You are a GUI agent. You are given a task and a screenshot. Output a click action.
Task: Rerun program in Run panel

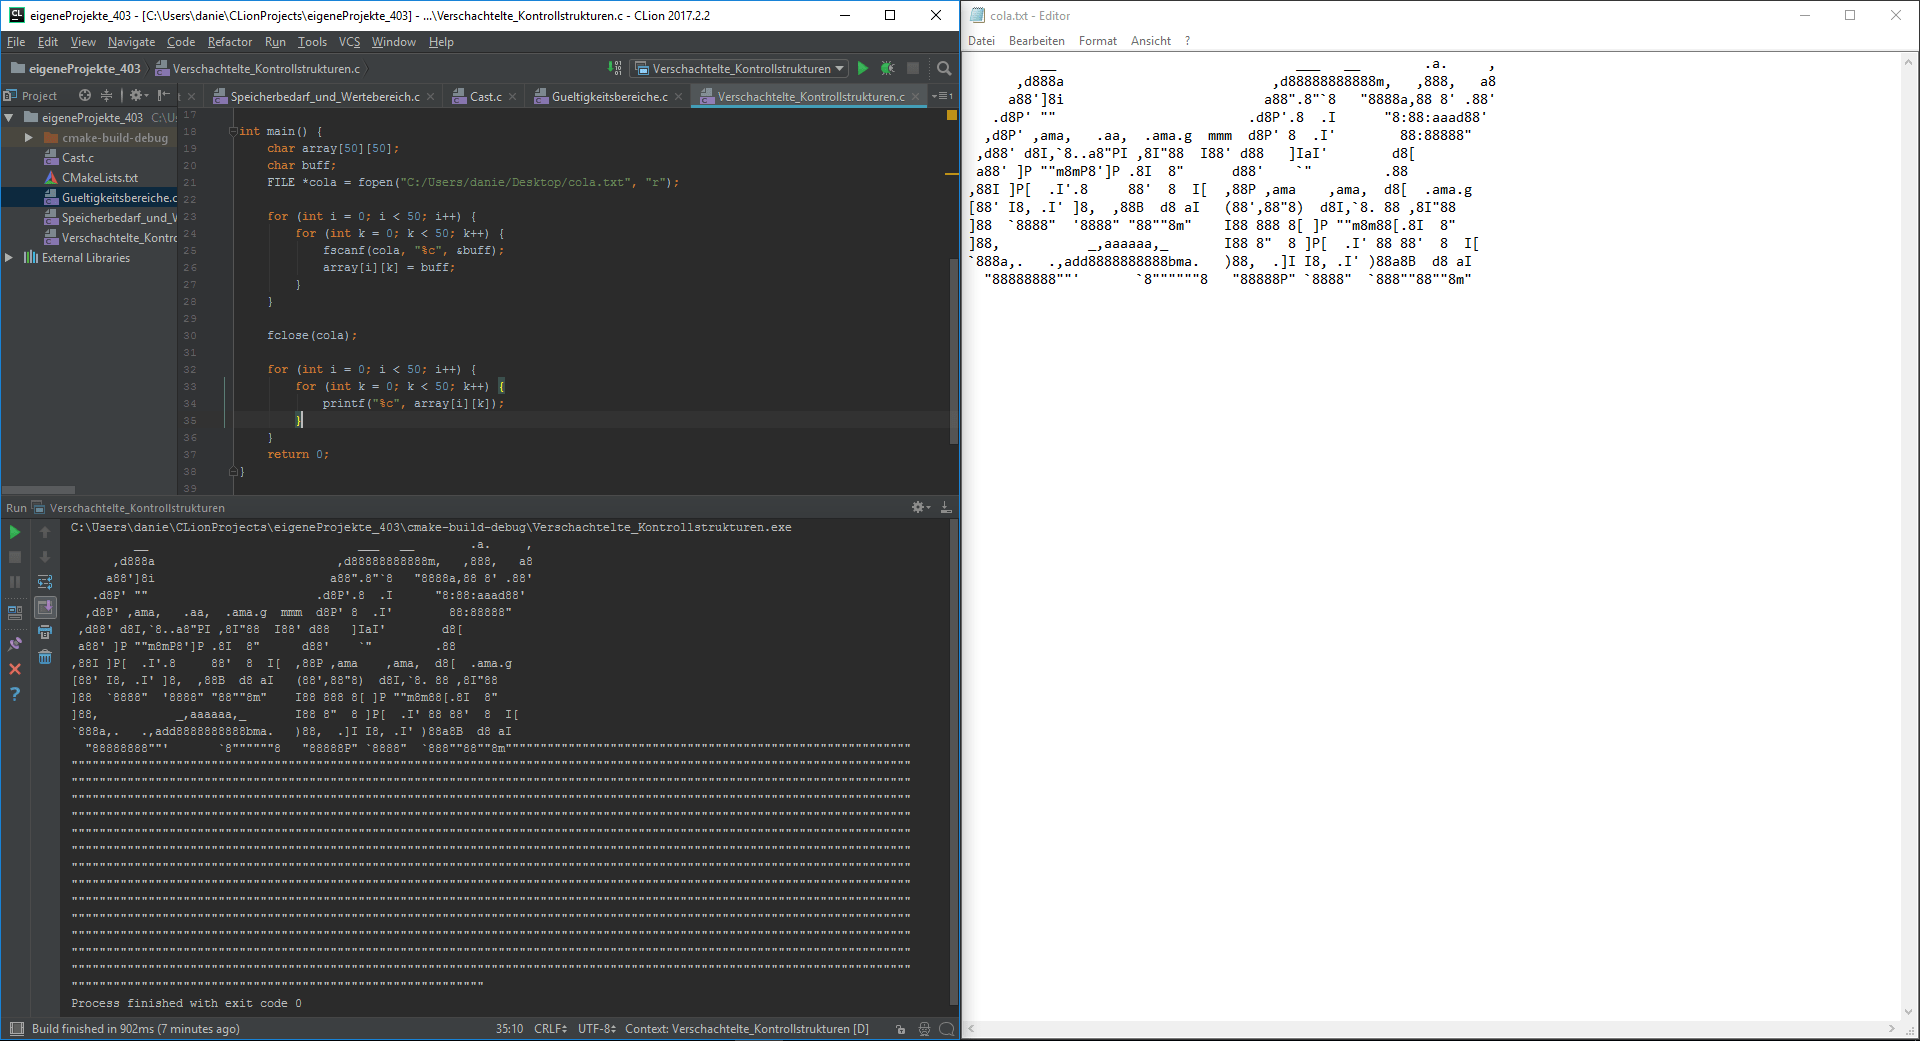point(15,532)
